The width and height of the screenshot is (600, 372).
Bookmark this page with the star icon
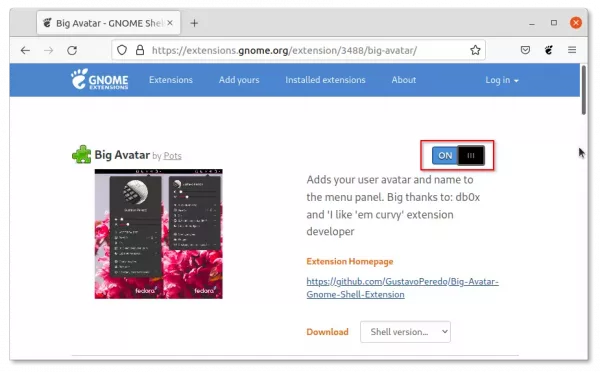pyautogui.click(x=475, y=50)
